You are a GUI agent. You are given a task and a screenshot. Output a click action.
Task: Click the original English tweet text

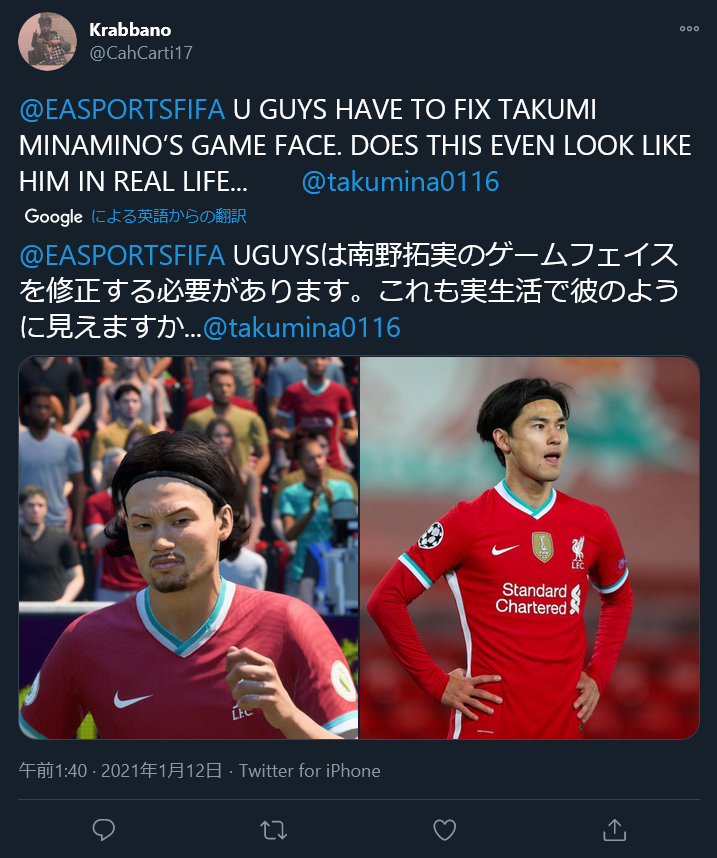coord(355,146)
